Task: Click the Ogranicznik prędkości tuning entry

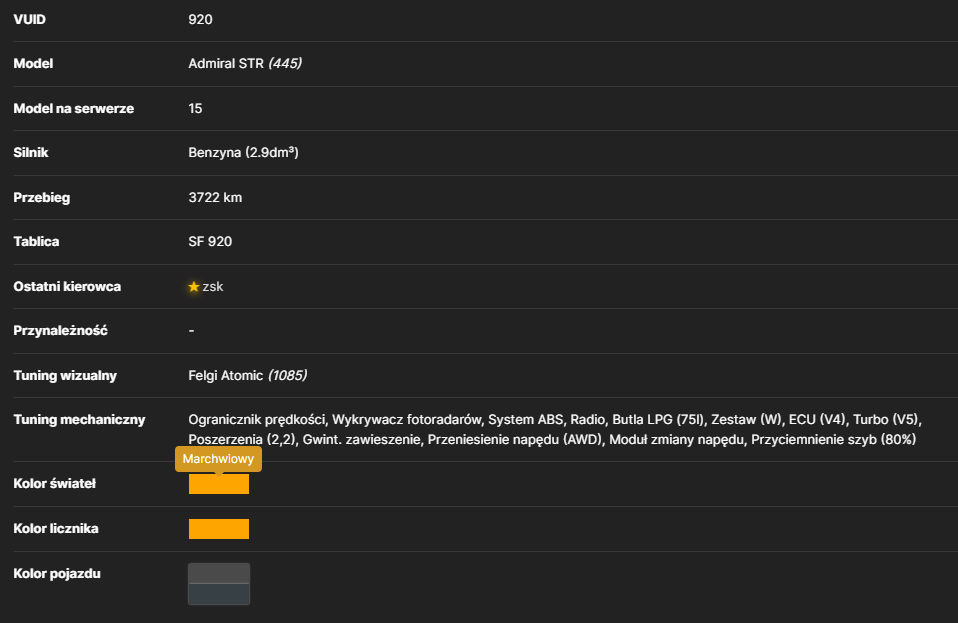Action: tap(257, 420)
